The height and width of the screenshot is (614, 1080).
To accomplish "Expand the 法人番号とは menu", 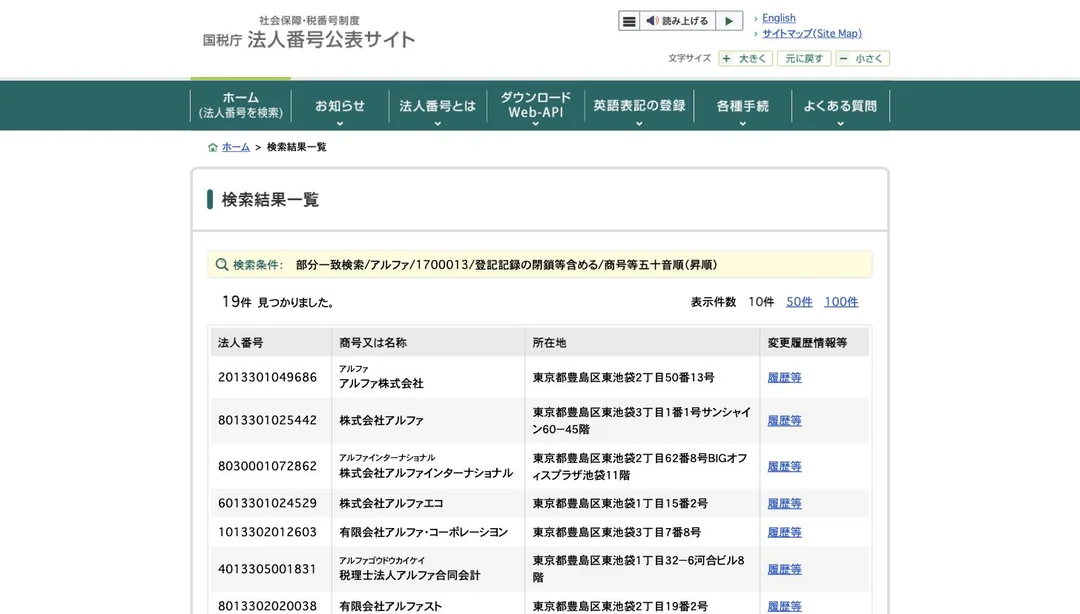I will pyautogui.click(x=437, y=106).
